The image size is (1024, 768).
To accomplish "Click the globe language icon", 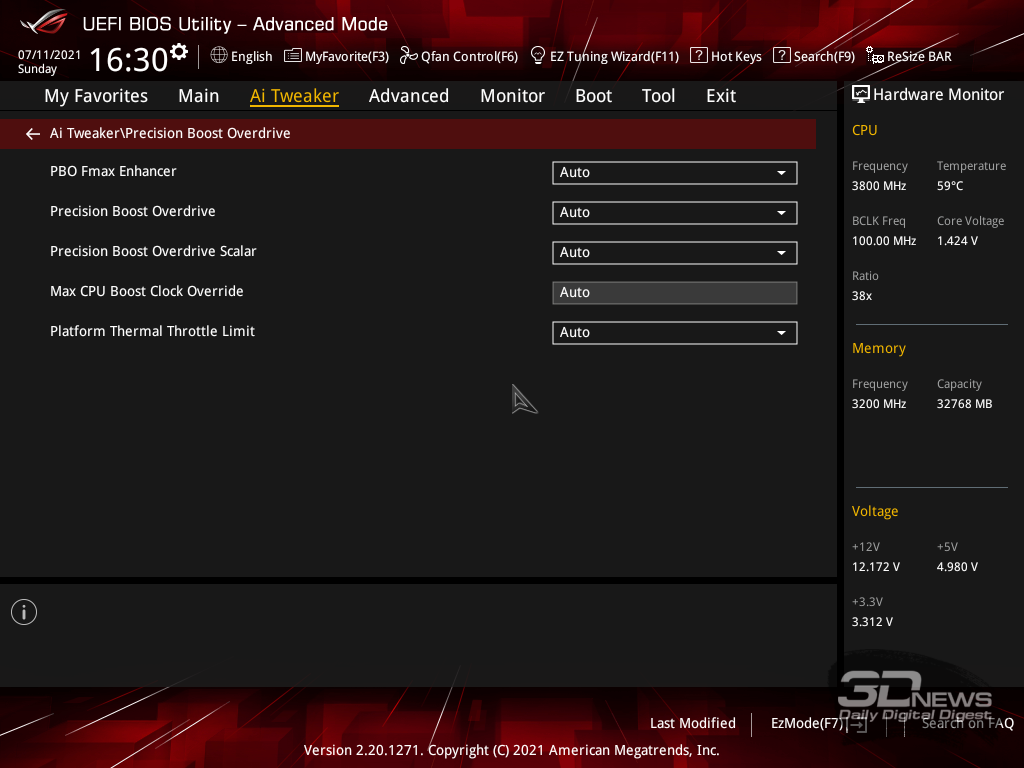I will coord(219,56).
